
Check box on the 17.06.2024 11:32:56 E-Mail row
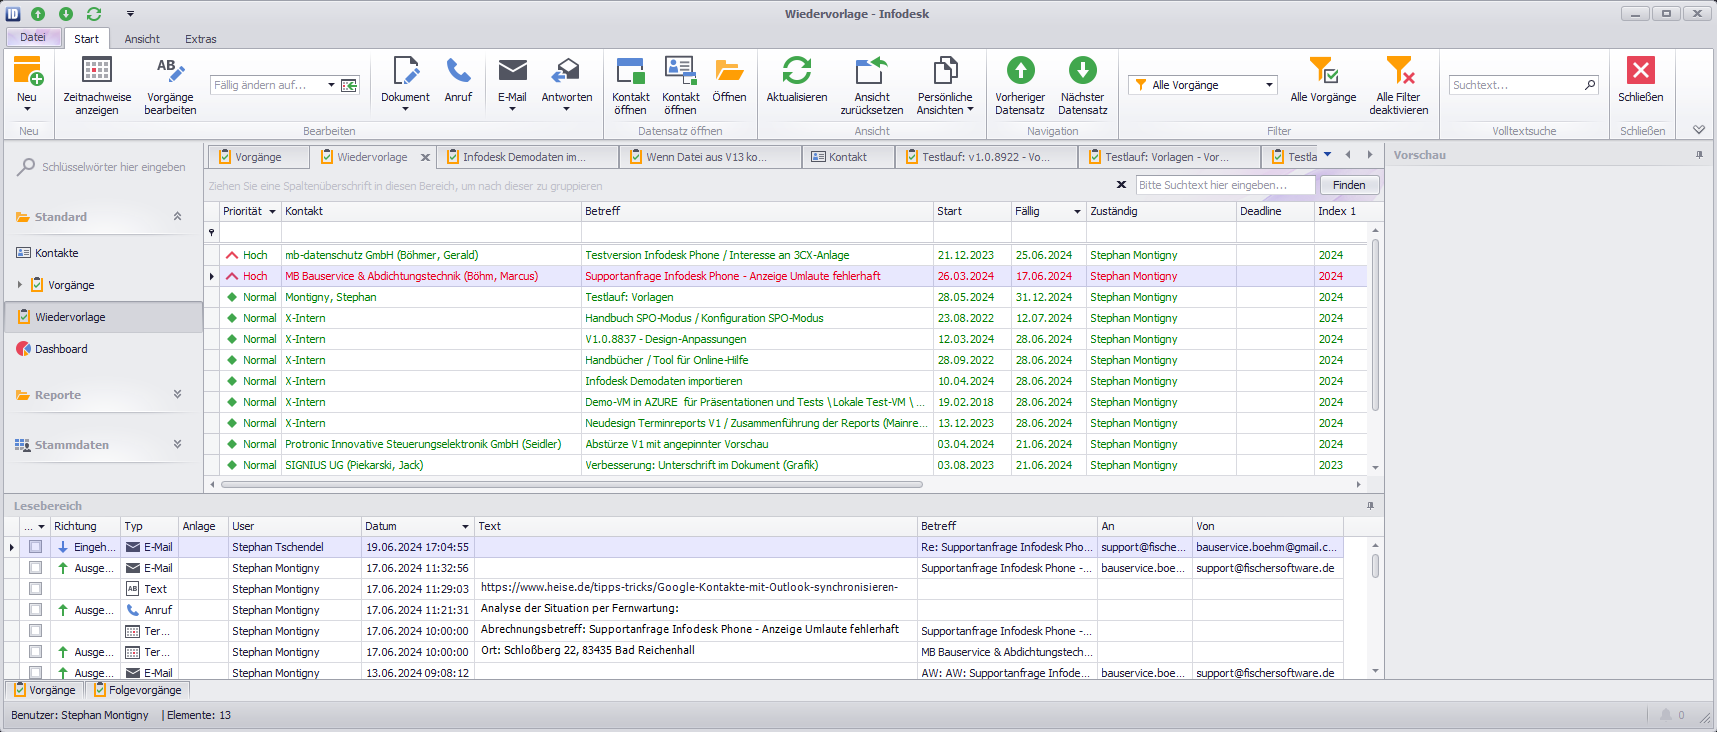coord(36,568)
